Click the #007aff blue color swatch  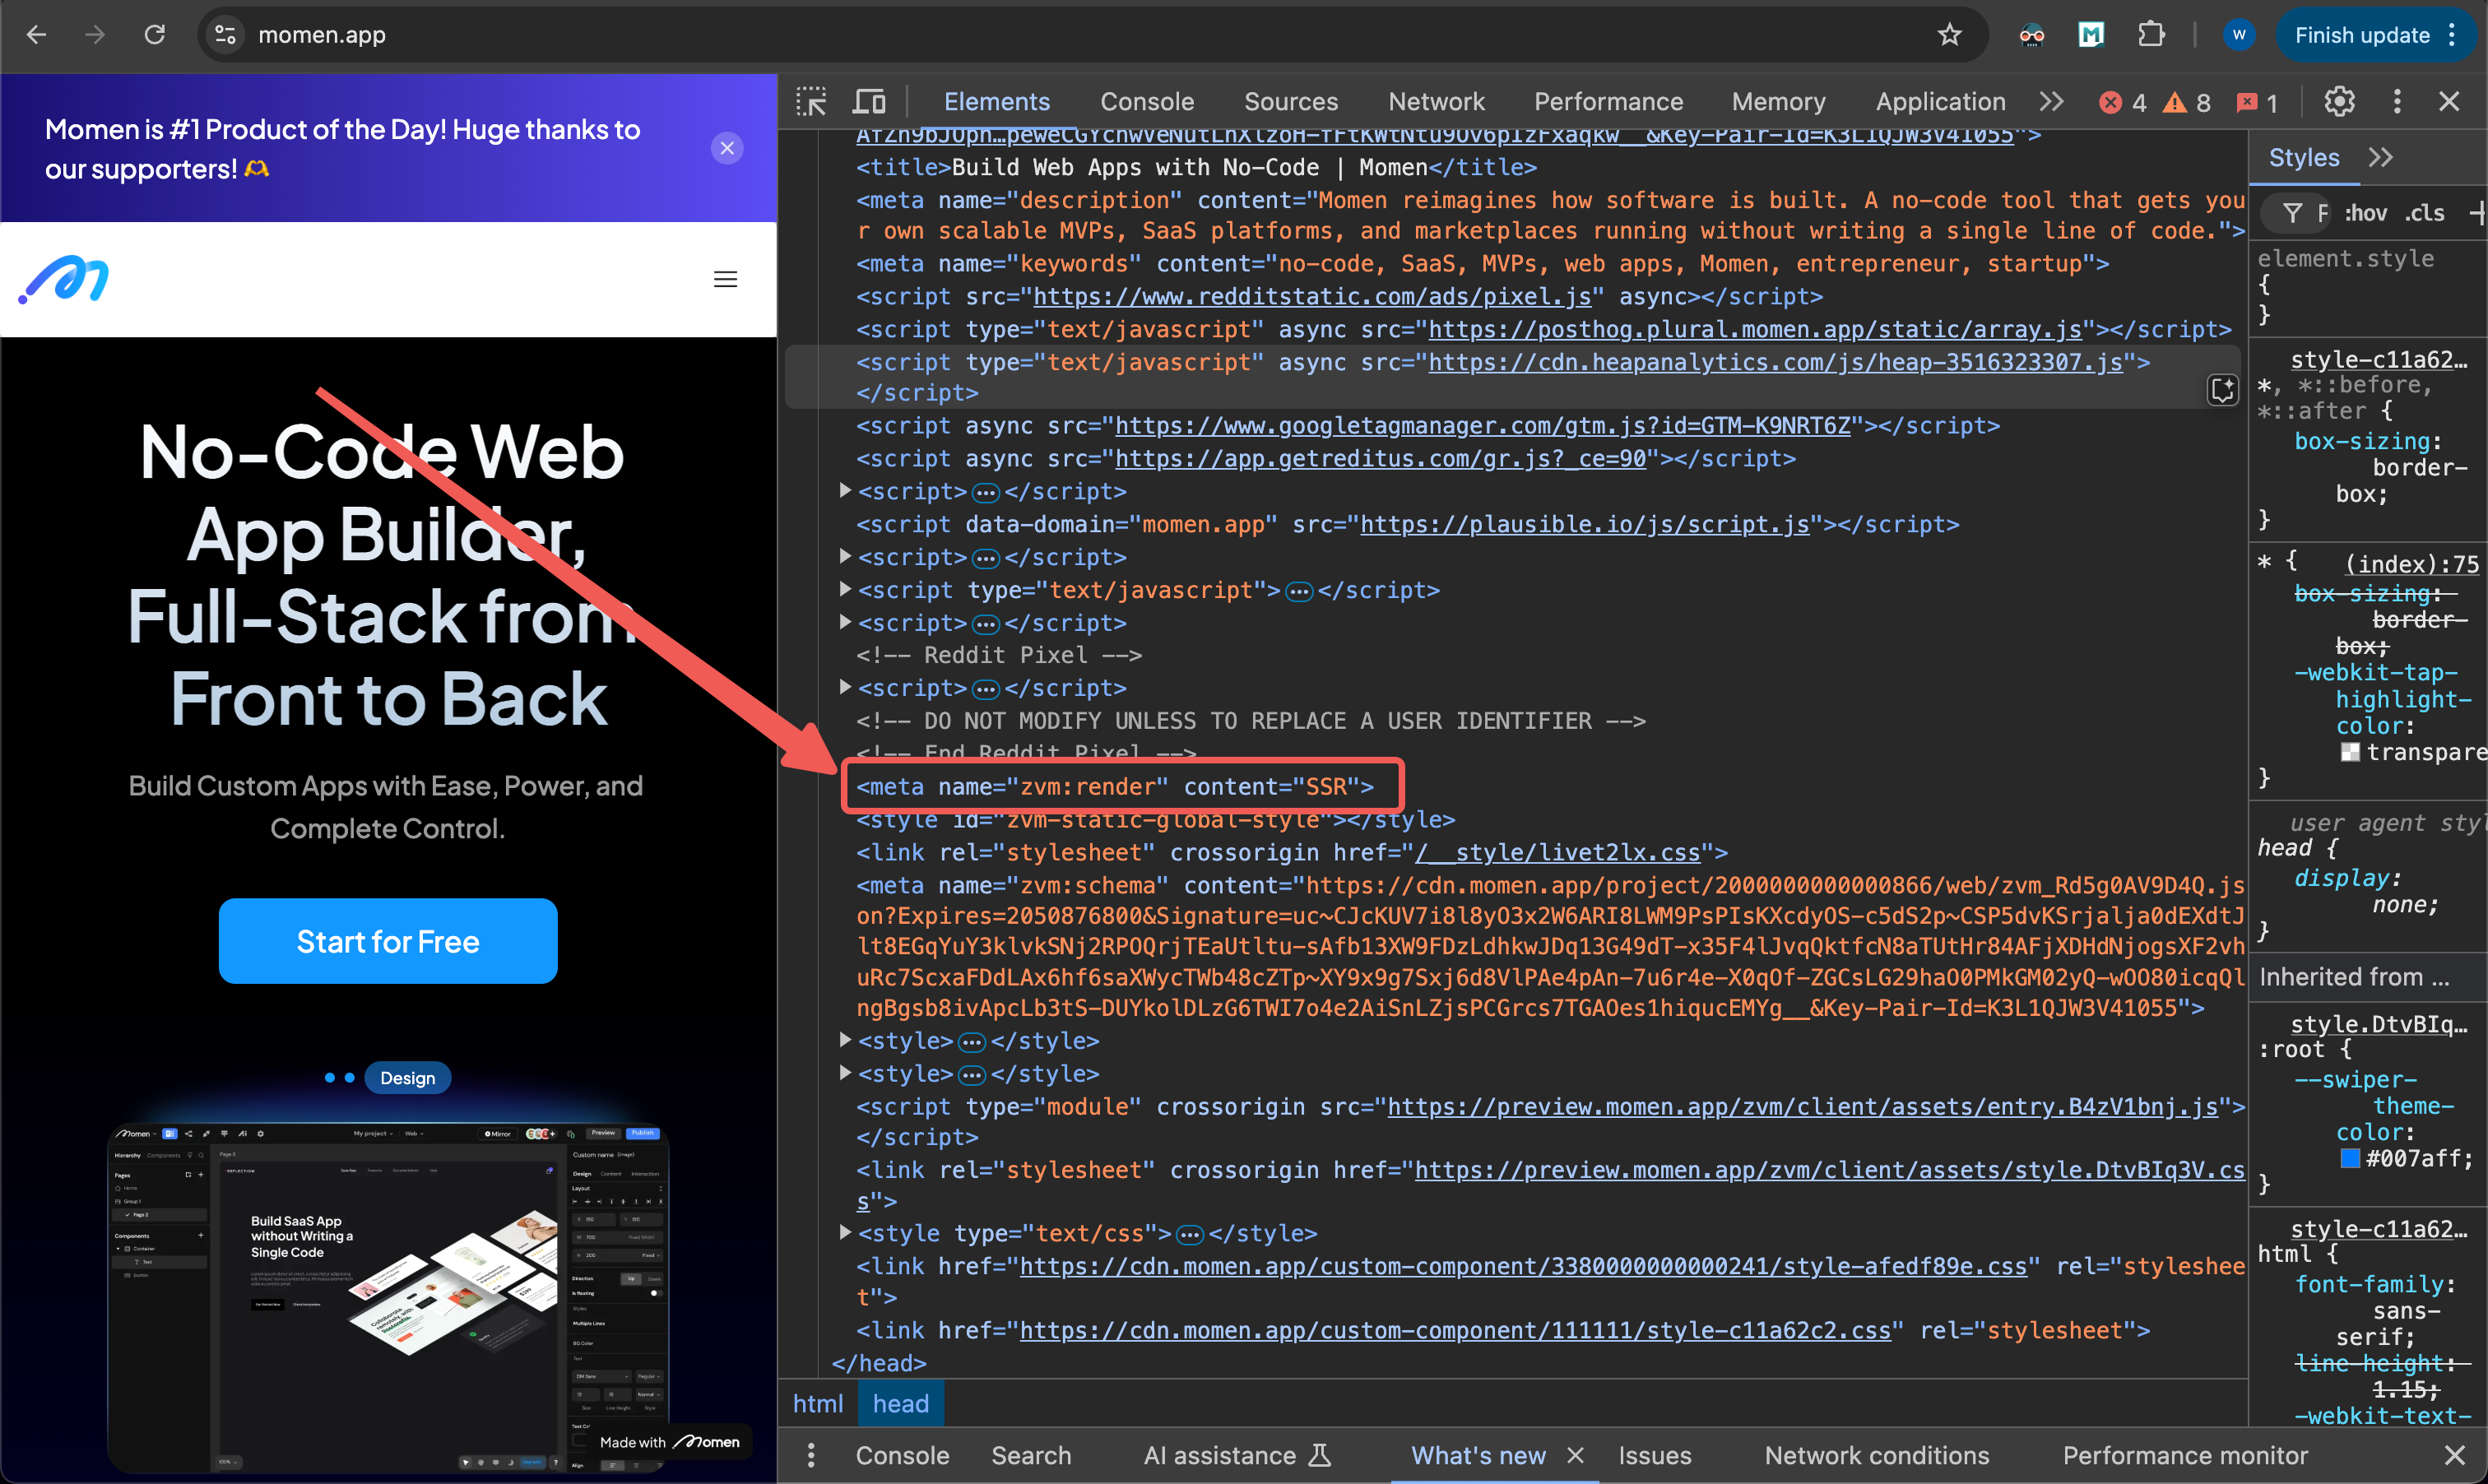2350,1158
